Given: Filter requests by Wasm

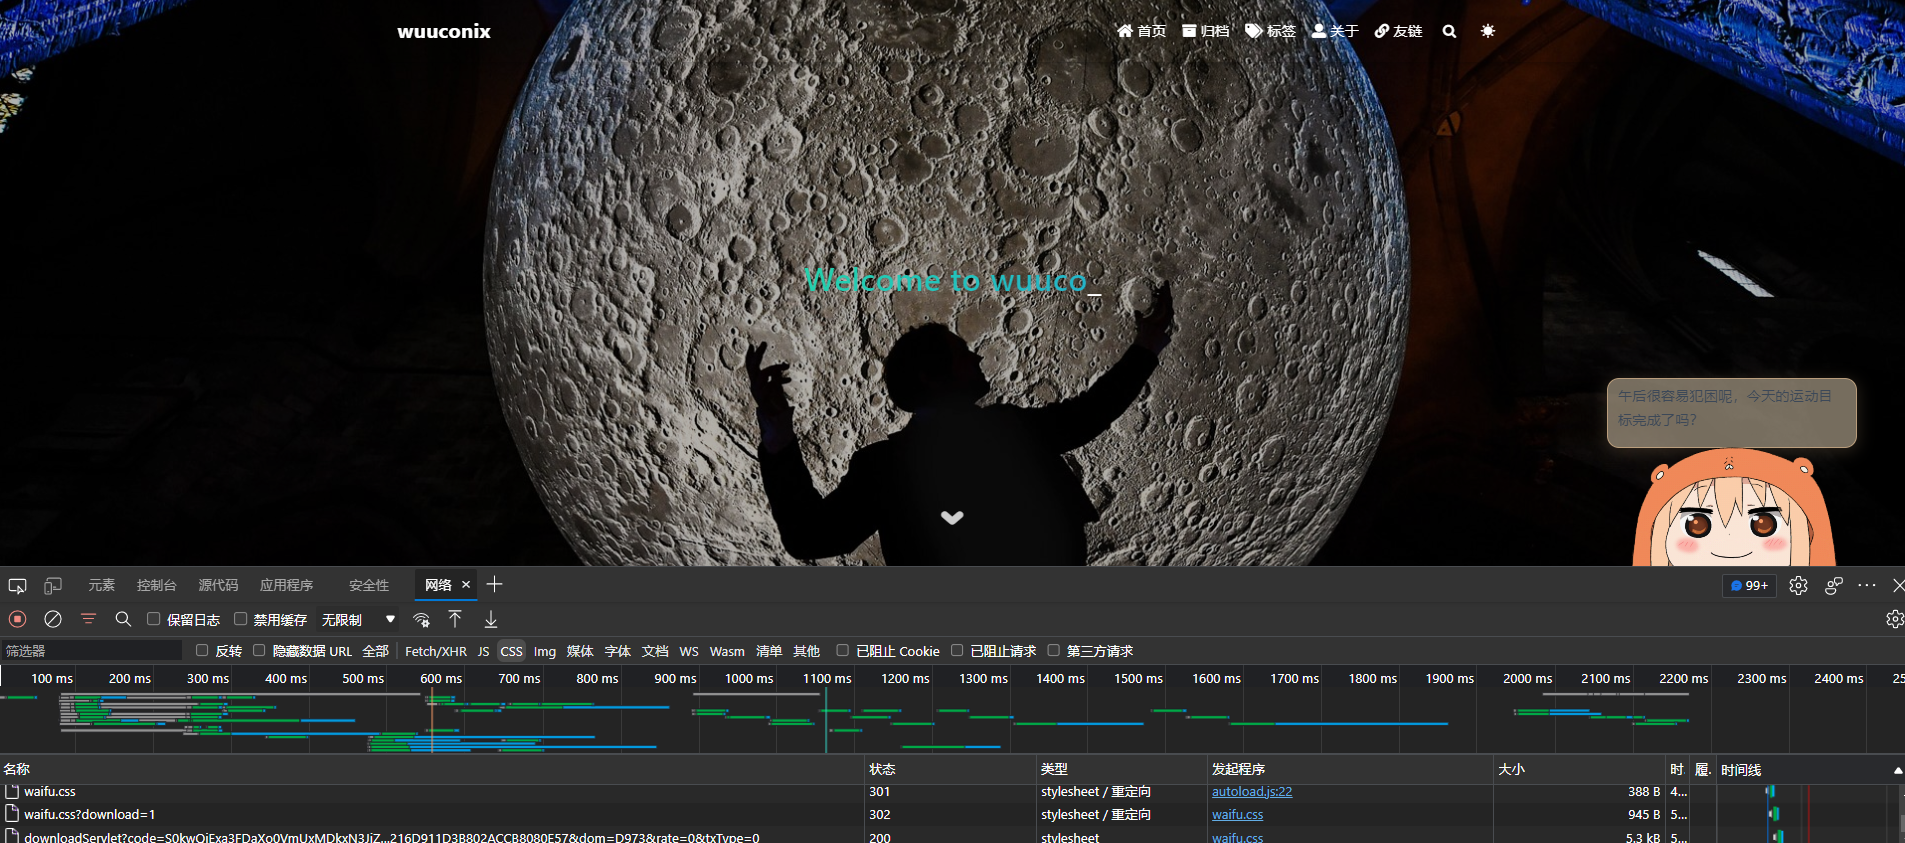Looking at the screenshot, I should 727,651.
